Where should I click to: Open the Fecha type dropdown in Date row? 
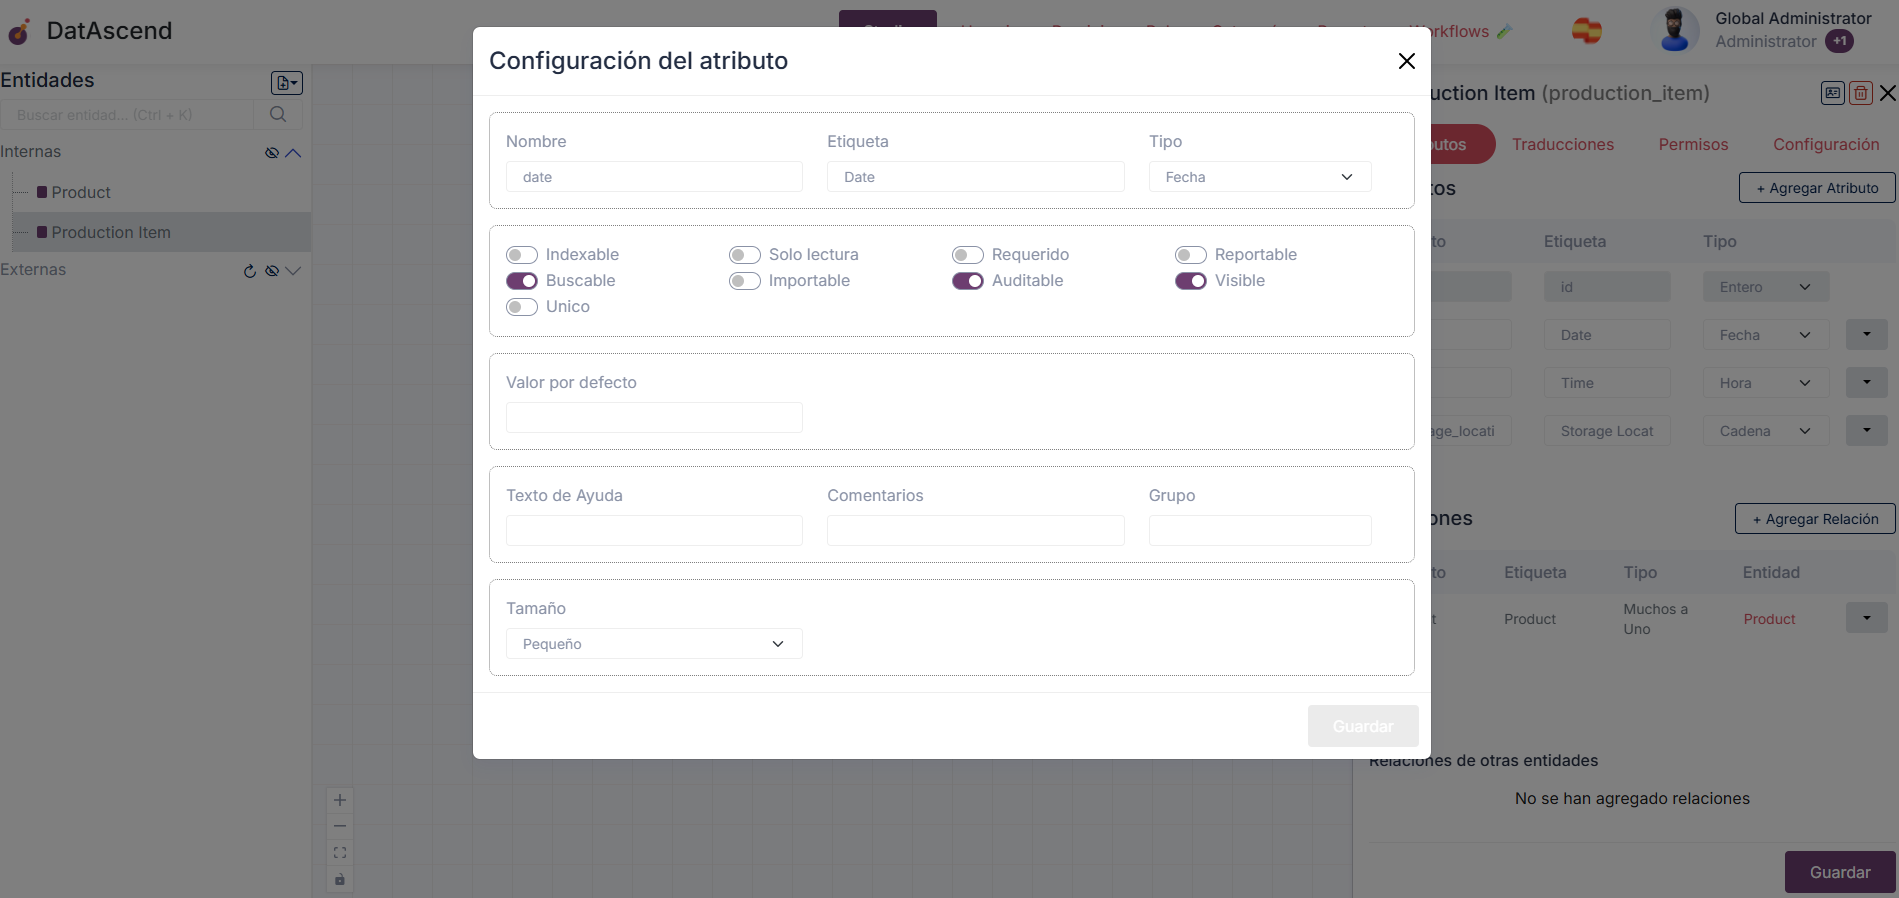[1766, 335]
